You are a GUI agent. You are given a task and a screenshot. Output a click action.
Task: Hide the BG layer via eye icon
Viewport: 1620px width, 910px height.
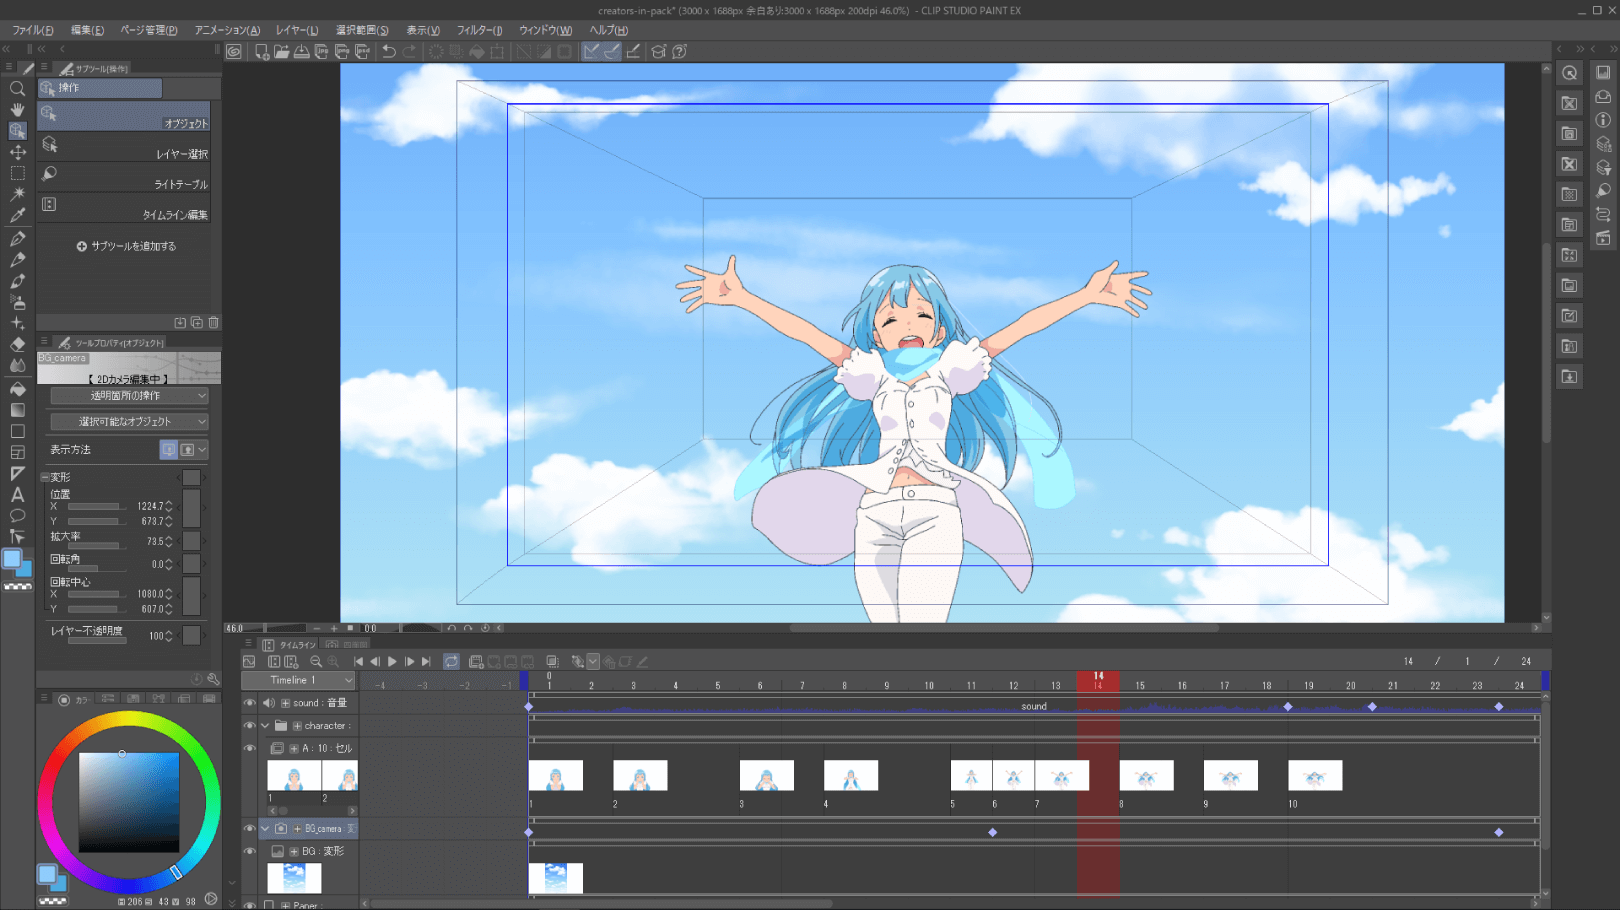249,851
